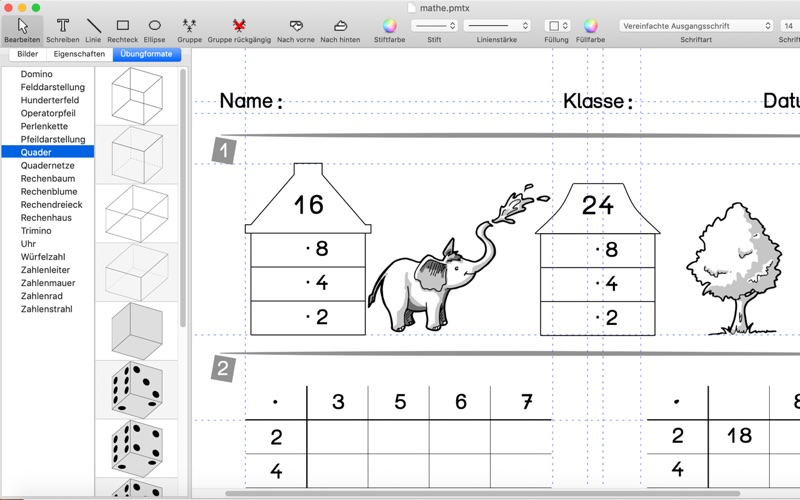Select Hunderterfeld in the list
Screen dimensions: 800x500
[x=49, y=100]
